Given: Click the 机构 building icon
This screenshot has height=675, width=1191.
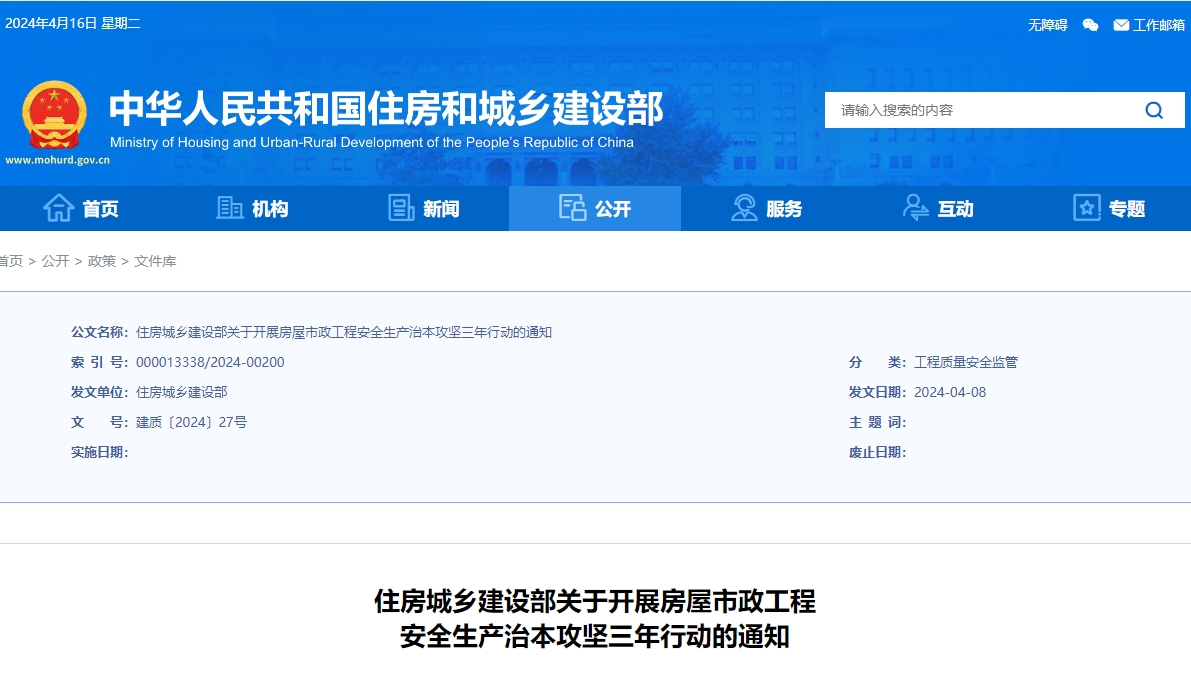Looking at the screenshot, I should 227,207.
